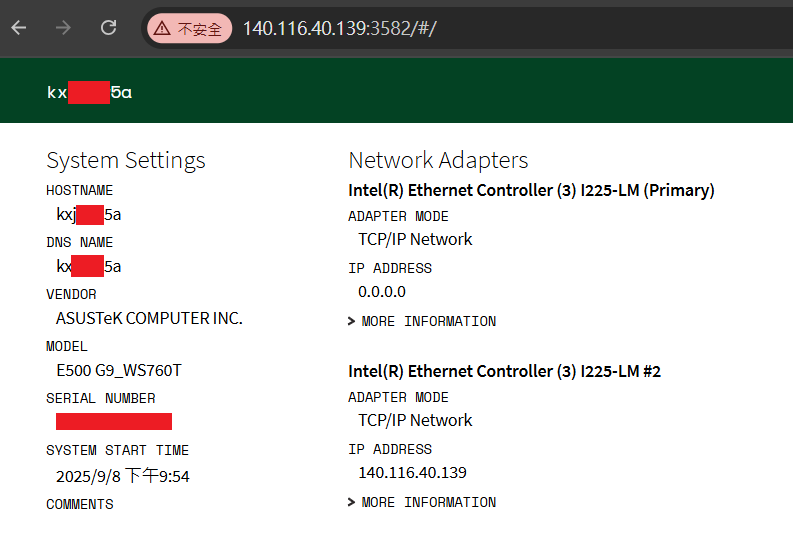Screen dimensions: 793x552
Task: Click the VENDOR label
Action: tap(71, 294)
